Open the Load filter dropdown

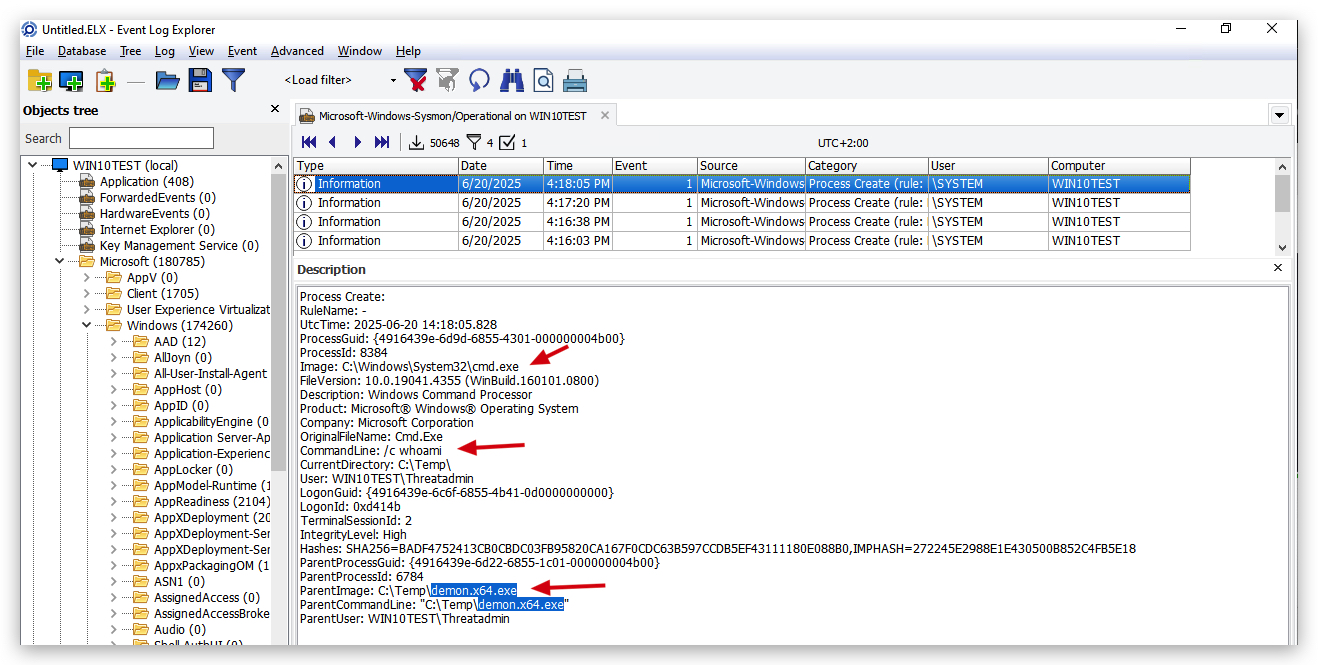point(393,80)
